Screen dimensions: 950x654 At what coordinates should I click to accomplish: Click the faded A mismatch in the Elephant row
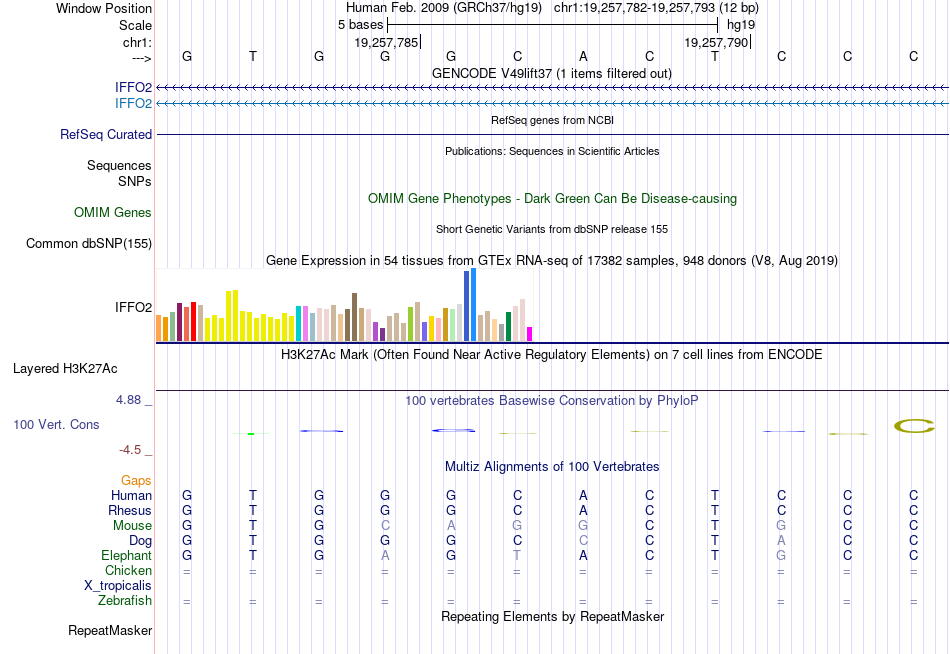(385, 555)
